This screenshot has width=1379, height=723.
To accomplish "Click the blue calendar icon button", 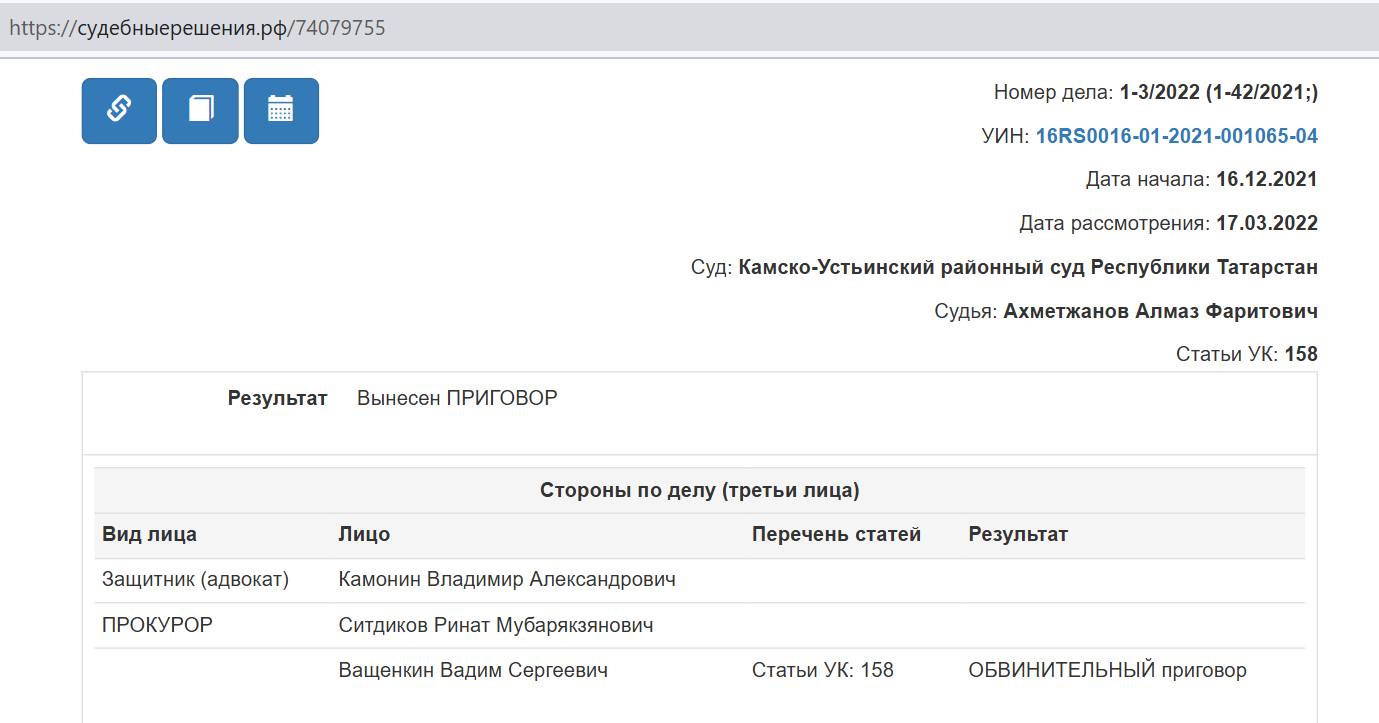I will coord(281,111).
